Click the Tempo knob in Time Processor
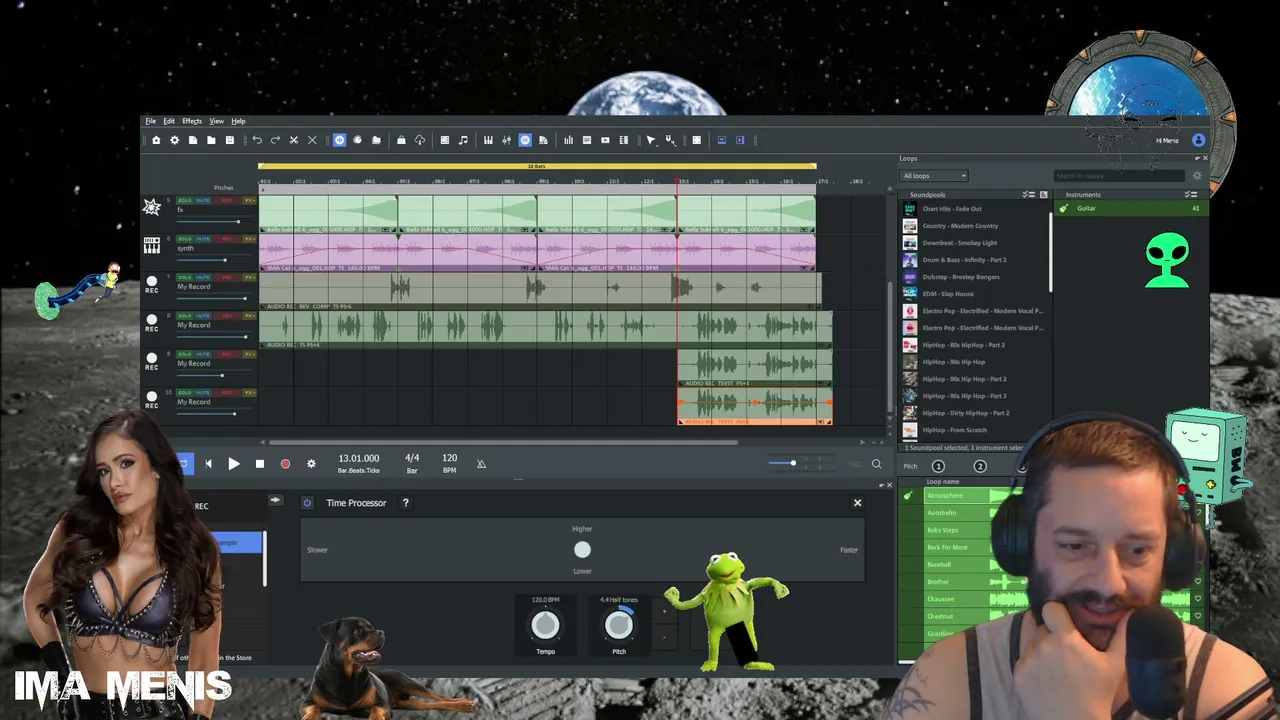 (x=545, y=625)
